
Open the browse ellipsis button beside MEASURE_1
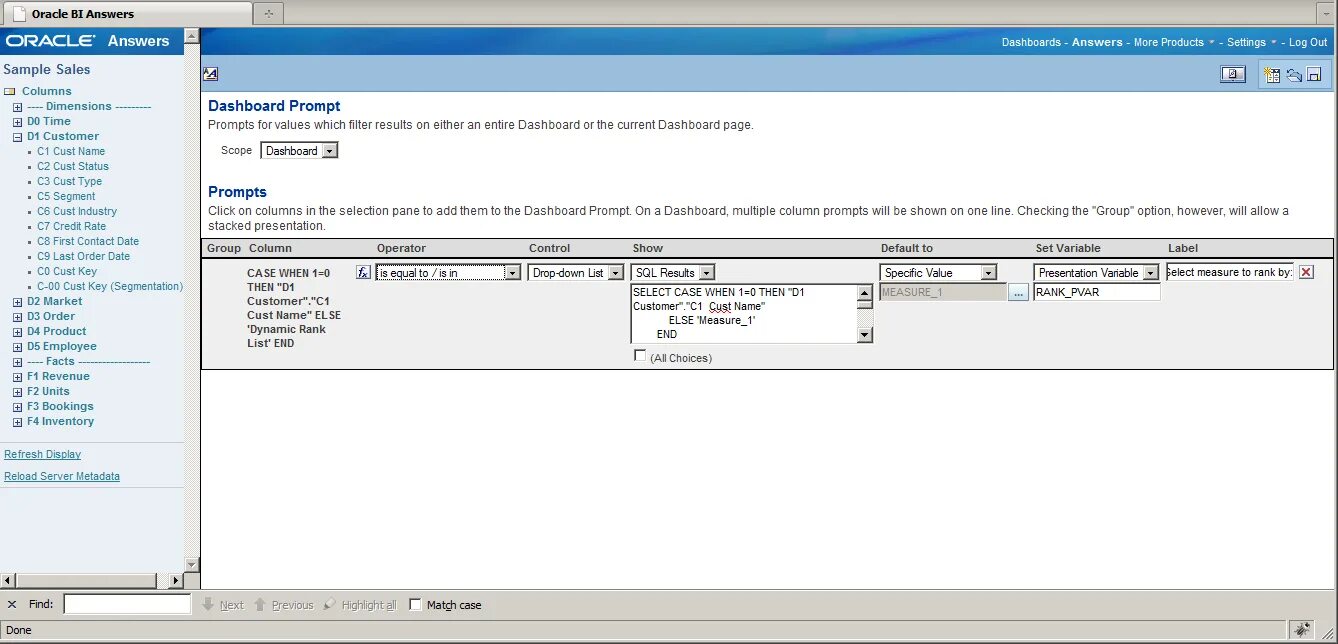pyautogui.click(x=1018, y=292)
